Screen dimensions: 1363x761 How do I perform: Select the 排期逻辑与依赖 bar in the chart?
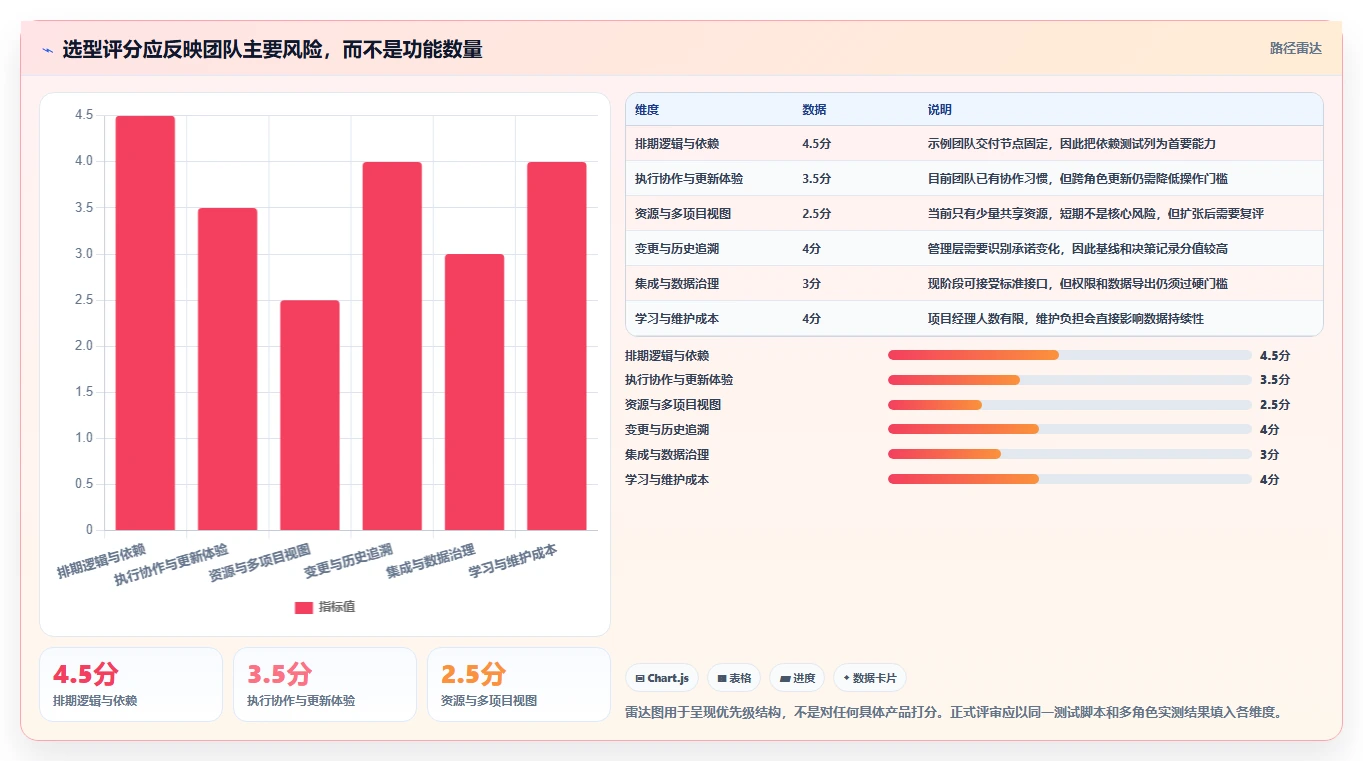[x=145, y=323]
